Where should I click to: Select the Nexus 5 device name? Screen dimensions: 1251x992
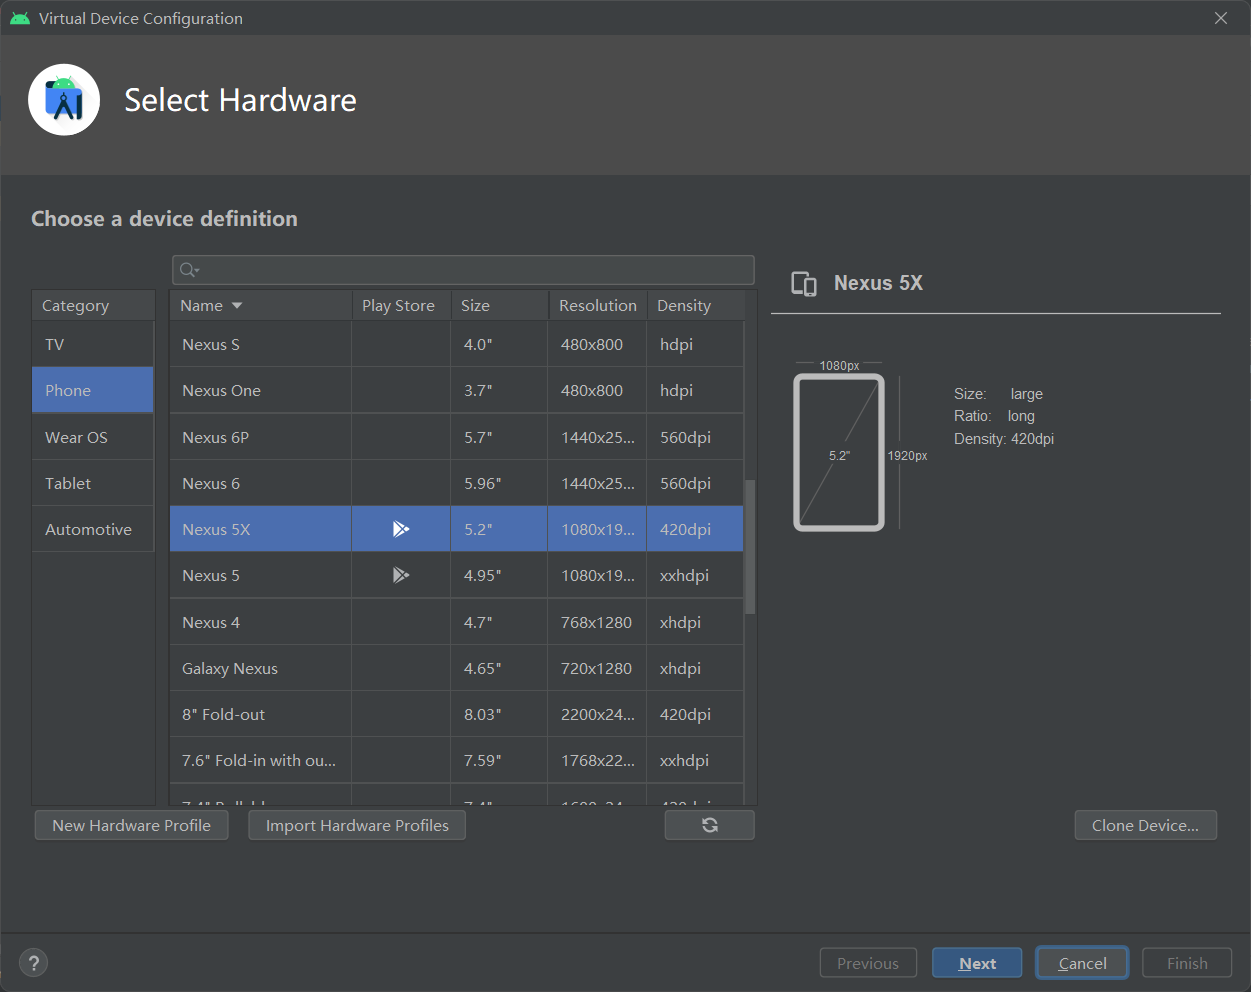[x=211, y=575]
